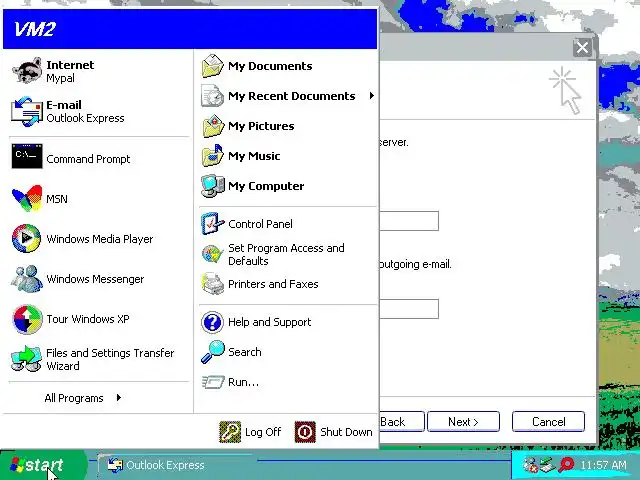This screenshot has height=480, width=640.
Task: Click the Start button
Action: pyautogui.click(x=43, y=465)
